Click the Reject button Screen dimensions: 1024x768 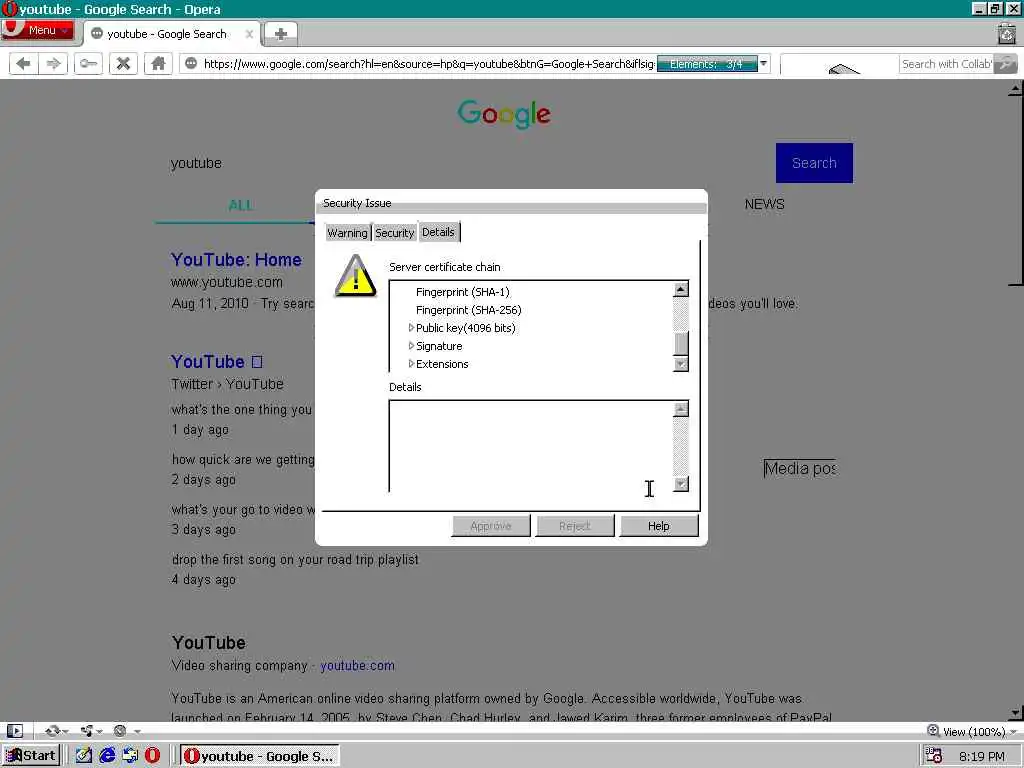coord(575,526)
